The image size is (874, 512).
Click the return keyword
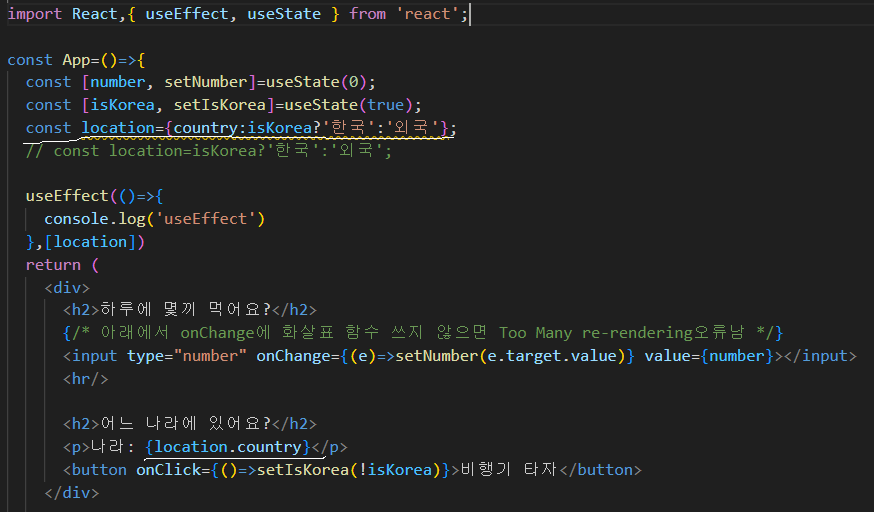(53, 265)
